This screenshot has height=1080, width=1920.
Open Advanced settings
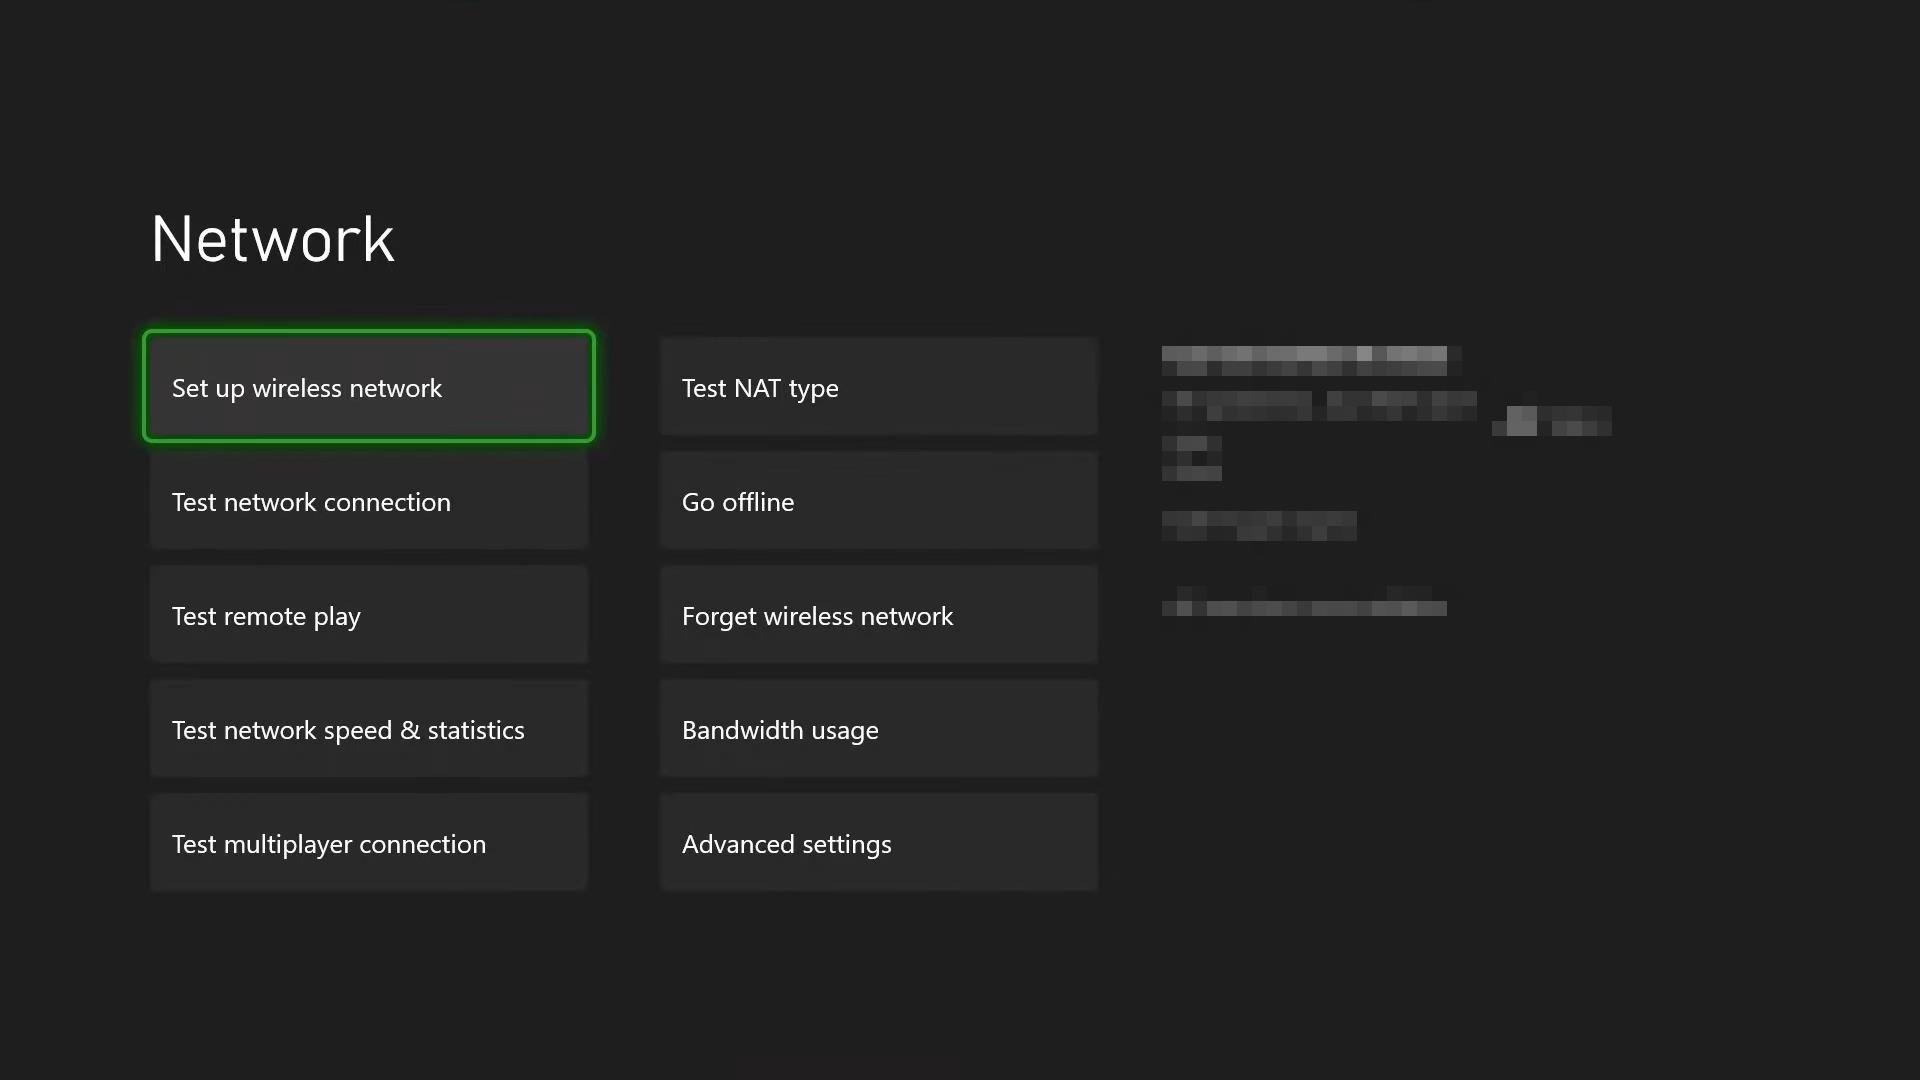click(878, 843)
